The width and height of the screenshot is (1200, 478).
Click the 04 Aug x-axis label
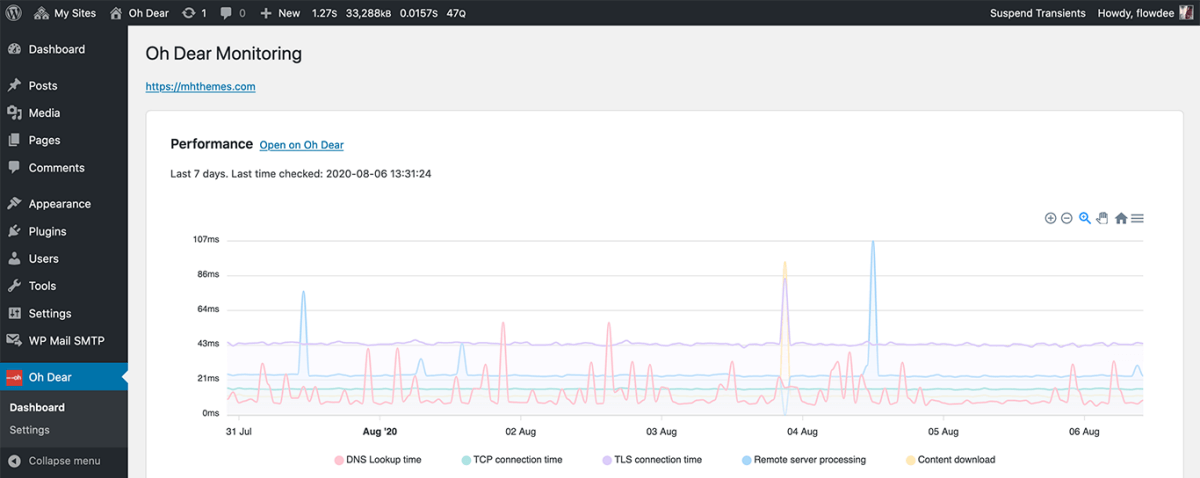[x=803, y=432]
